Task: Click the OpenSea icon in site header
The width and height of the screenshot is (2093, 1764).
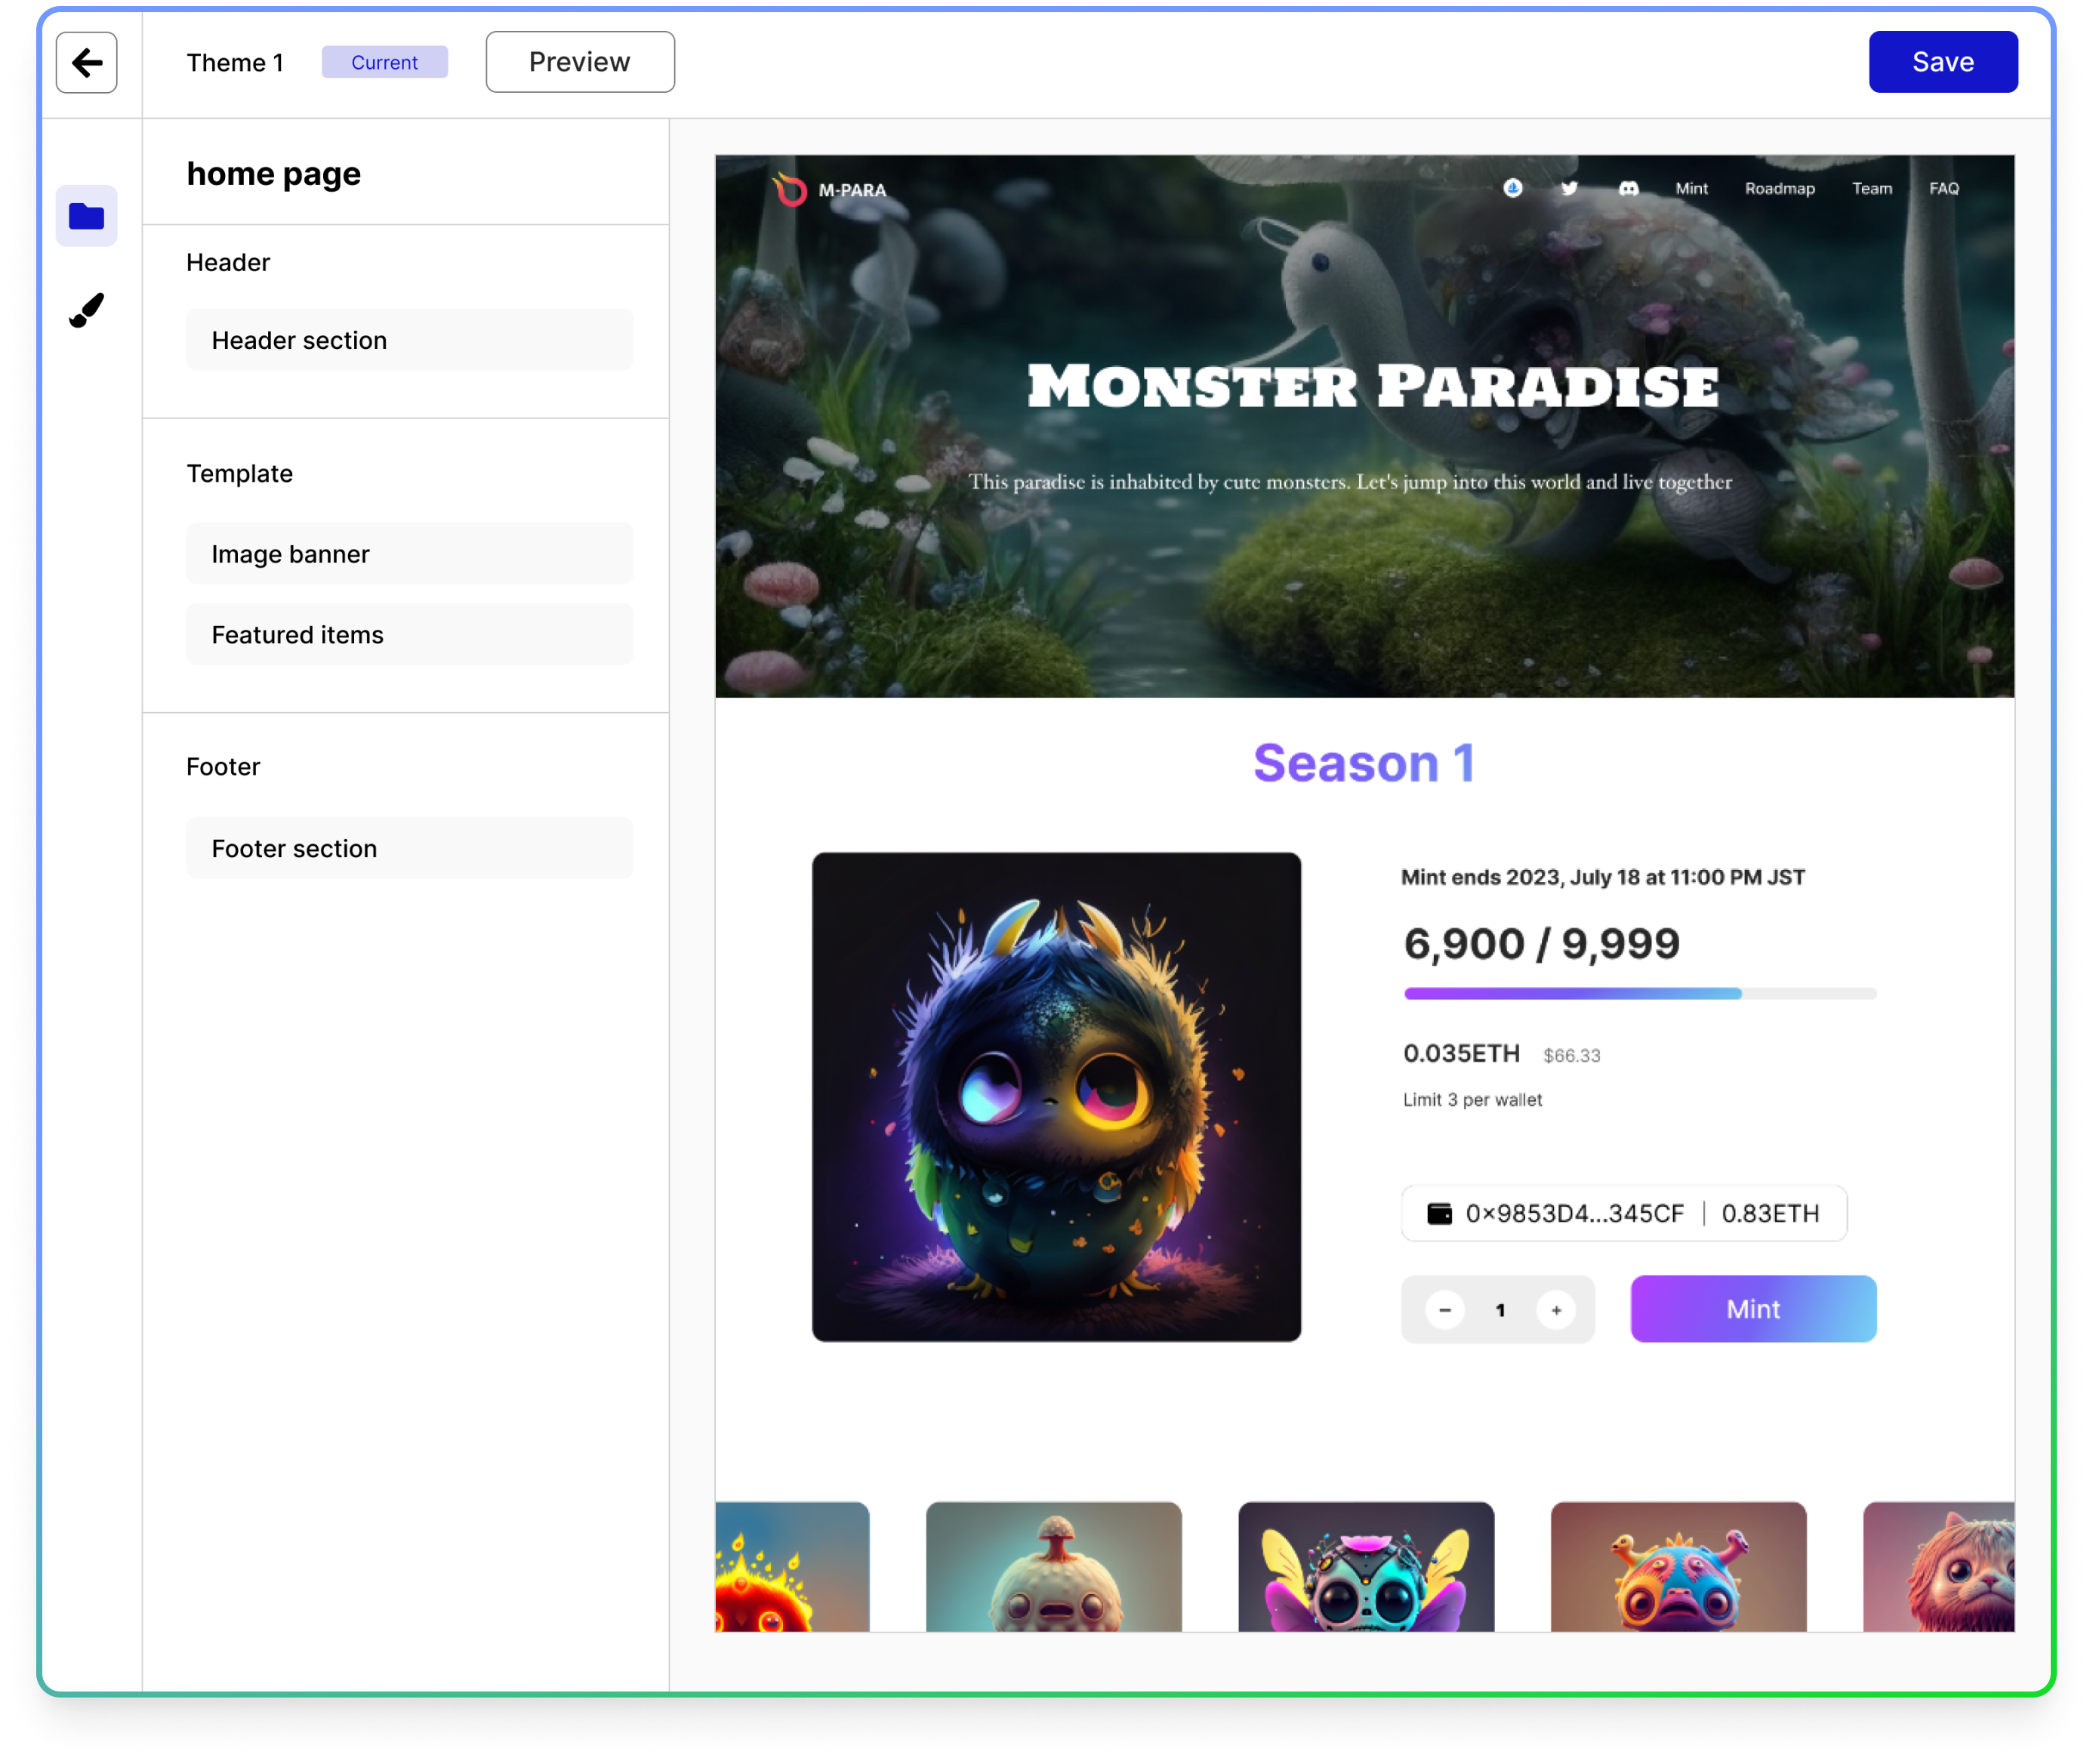Action: (x=1512, y=188)
